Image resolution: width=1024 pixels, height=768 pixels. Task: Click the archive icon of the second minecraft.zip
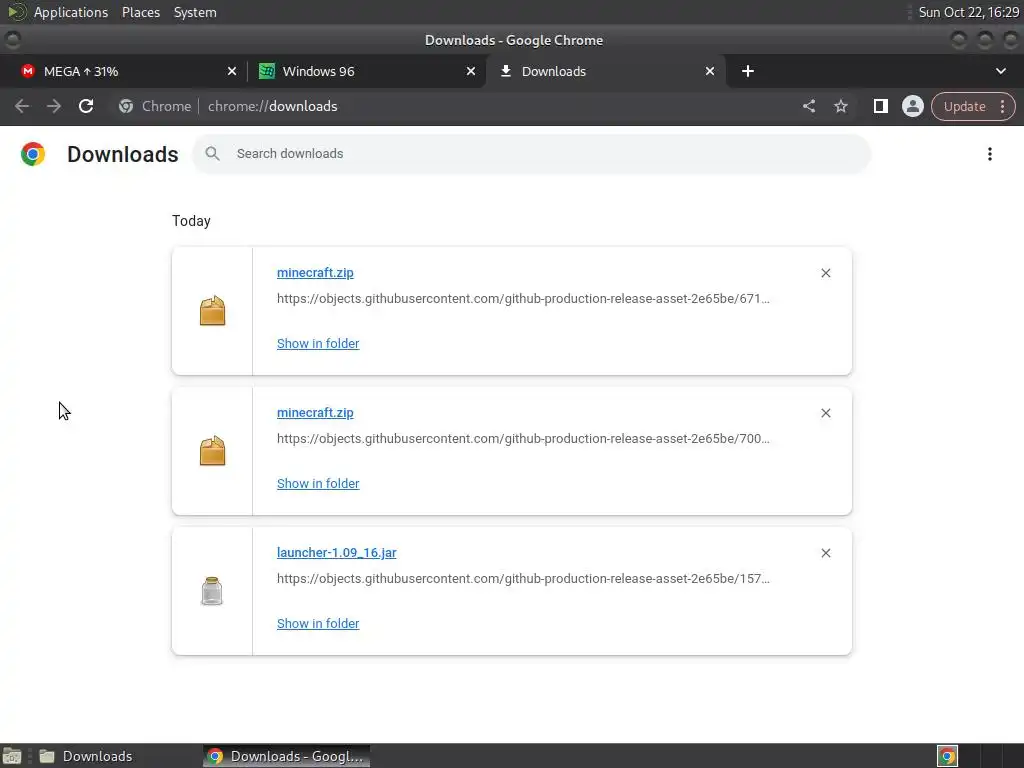[x=212, y=451]
